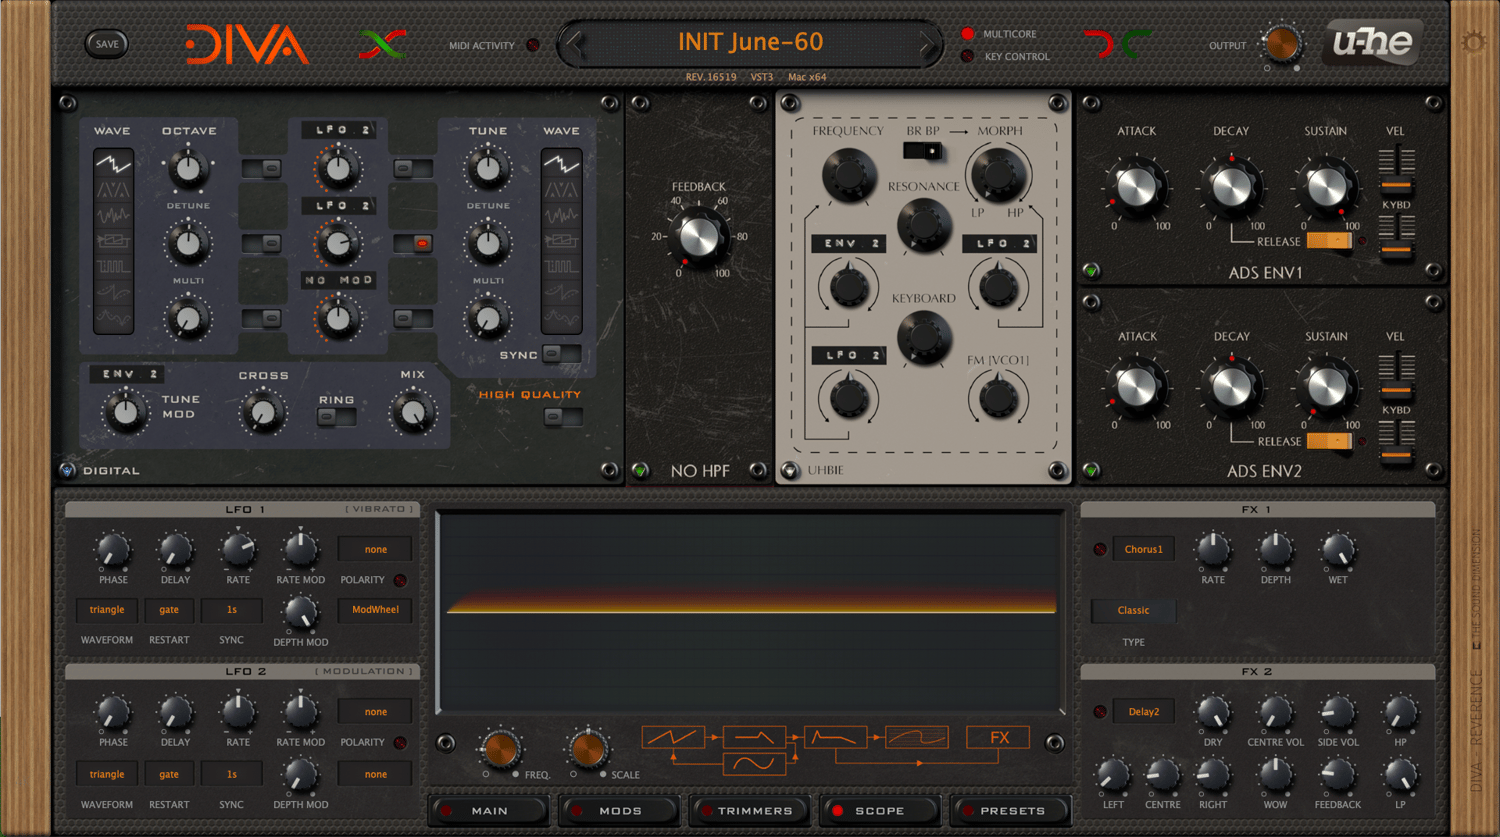
Task: Open the NO MOD source selector in the oscillator
Action: (x=338, y=280)
